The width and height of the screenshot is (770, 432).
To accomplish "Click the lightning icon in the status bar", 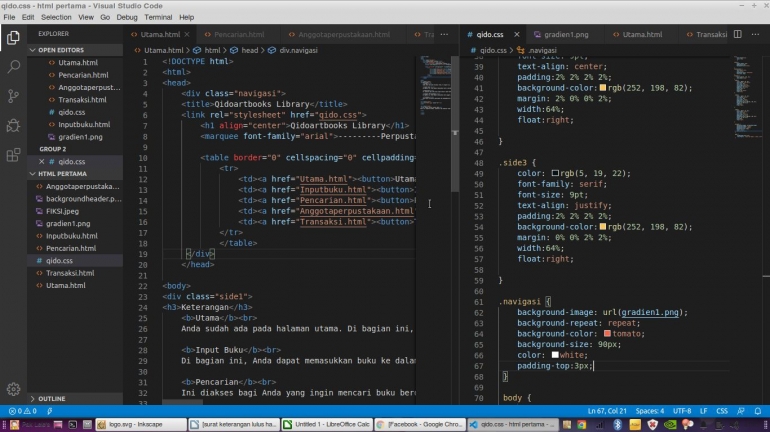I will [50, 411].
